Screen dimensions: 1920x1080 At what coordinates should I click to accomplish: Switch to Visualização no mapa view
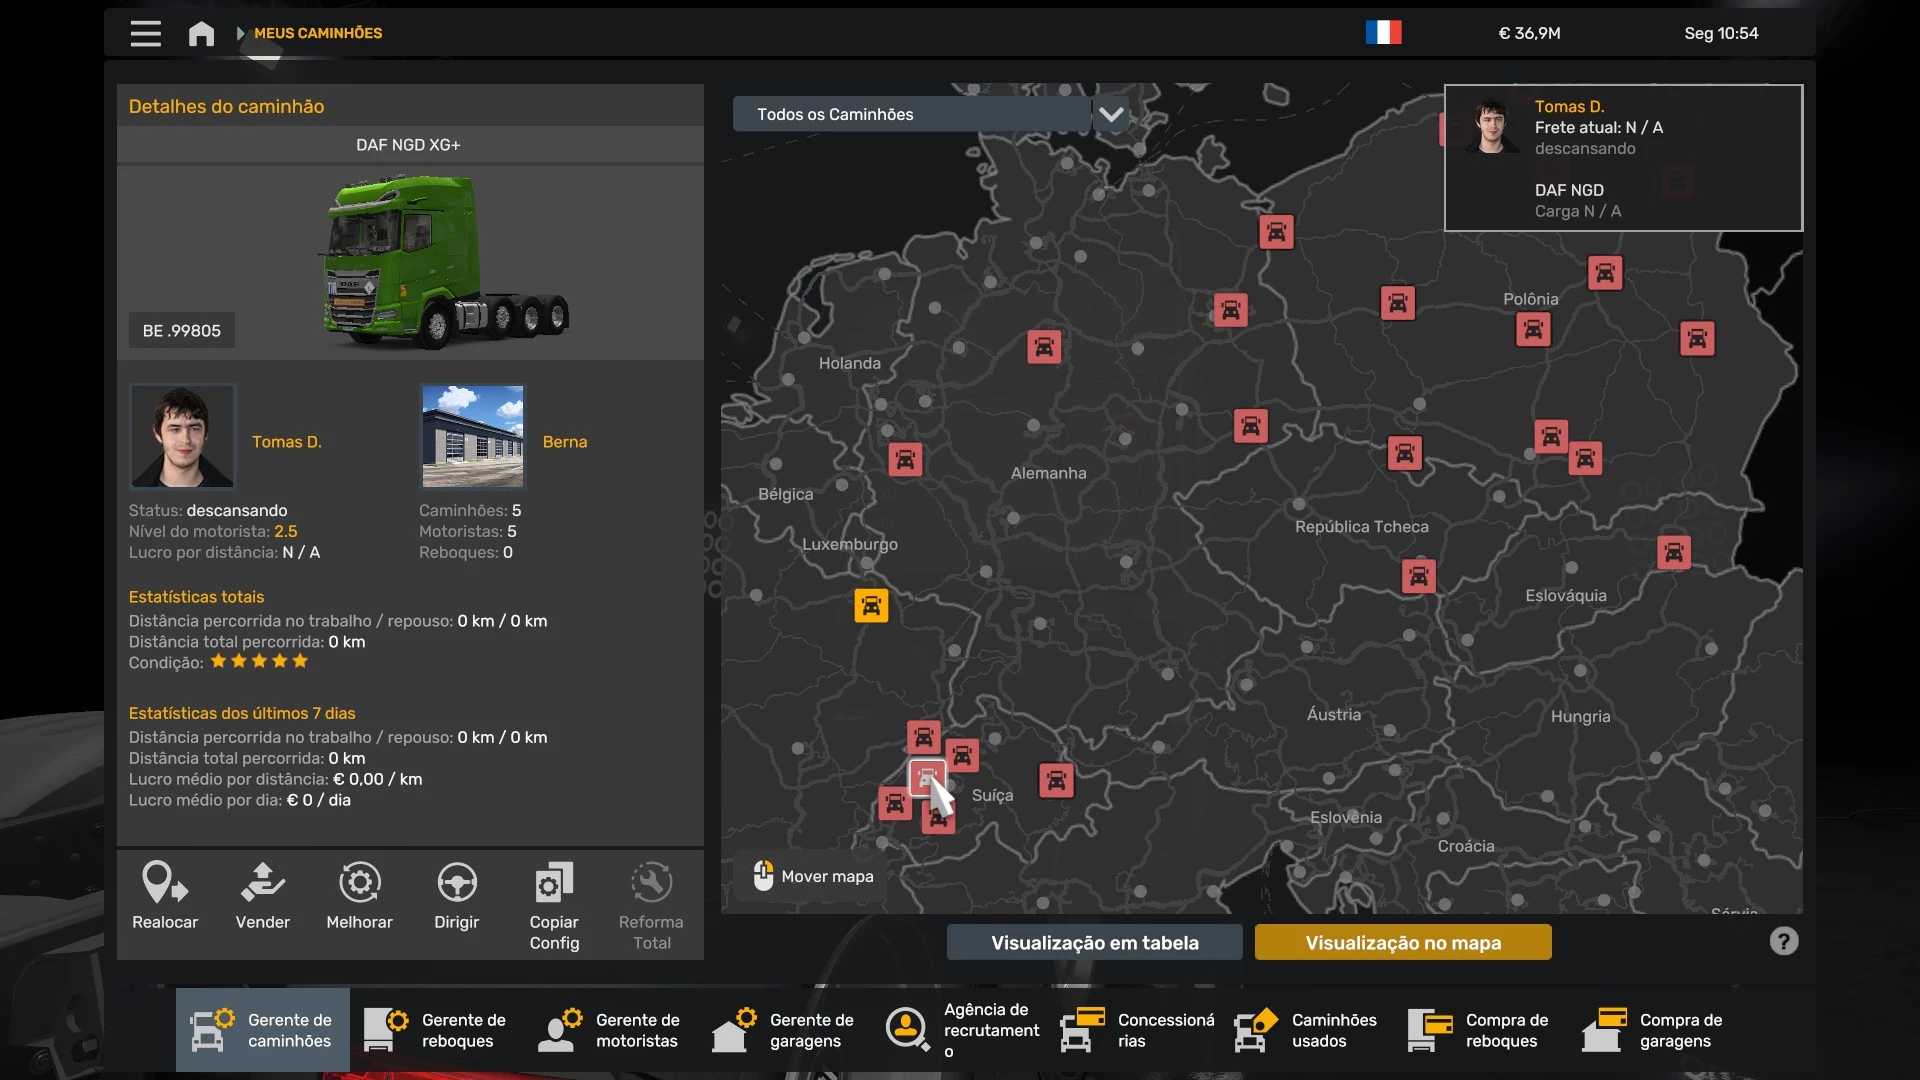(x=1402, y=943)
